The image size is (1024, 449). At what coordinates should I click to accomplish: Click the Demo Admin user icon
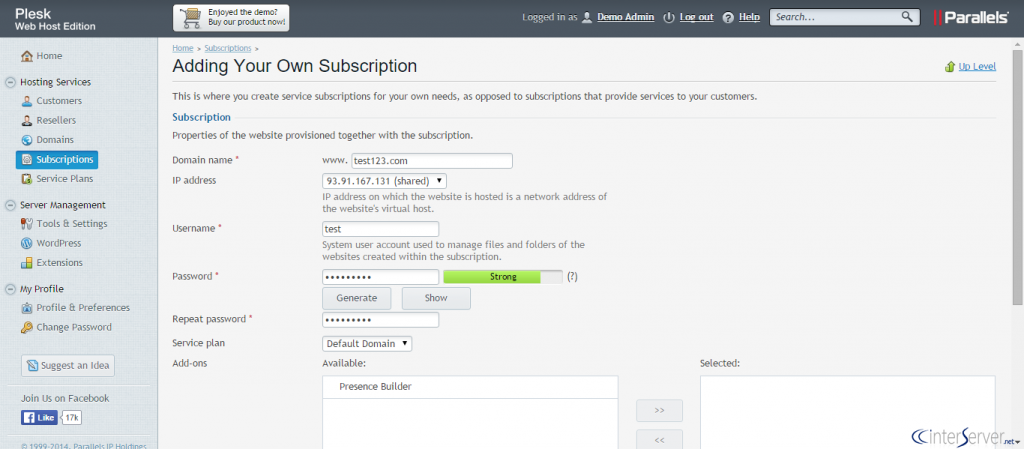click(x=587, y=18)
